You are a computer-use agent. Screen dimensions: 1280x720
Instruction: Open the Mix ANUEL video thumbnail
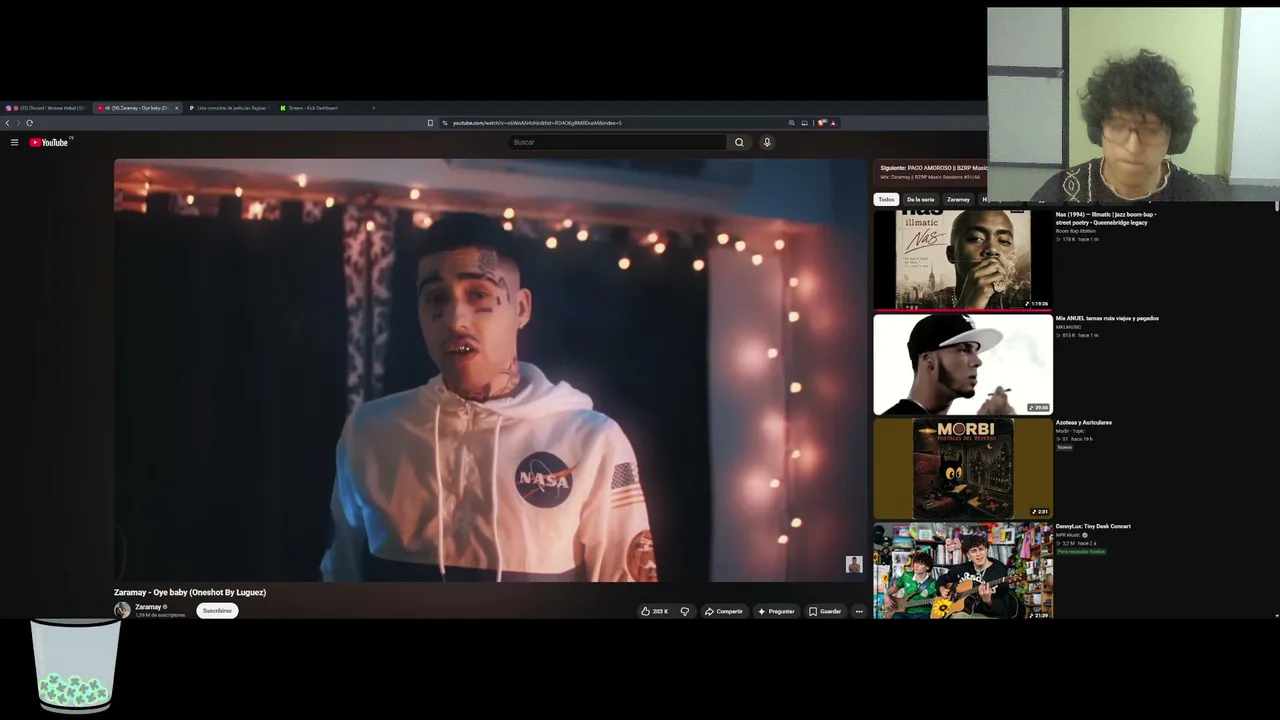pyautogui.click(x=963, y=364)
